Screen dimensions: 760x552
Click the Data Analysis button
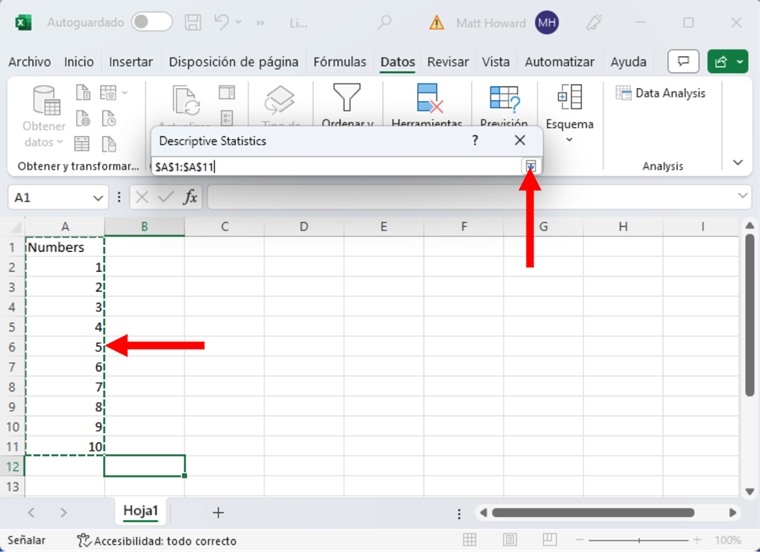click(660, 93)
